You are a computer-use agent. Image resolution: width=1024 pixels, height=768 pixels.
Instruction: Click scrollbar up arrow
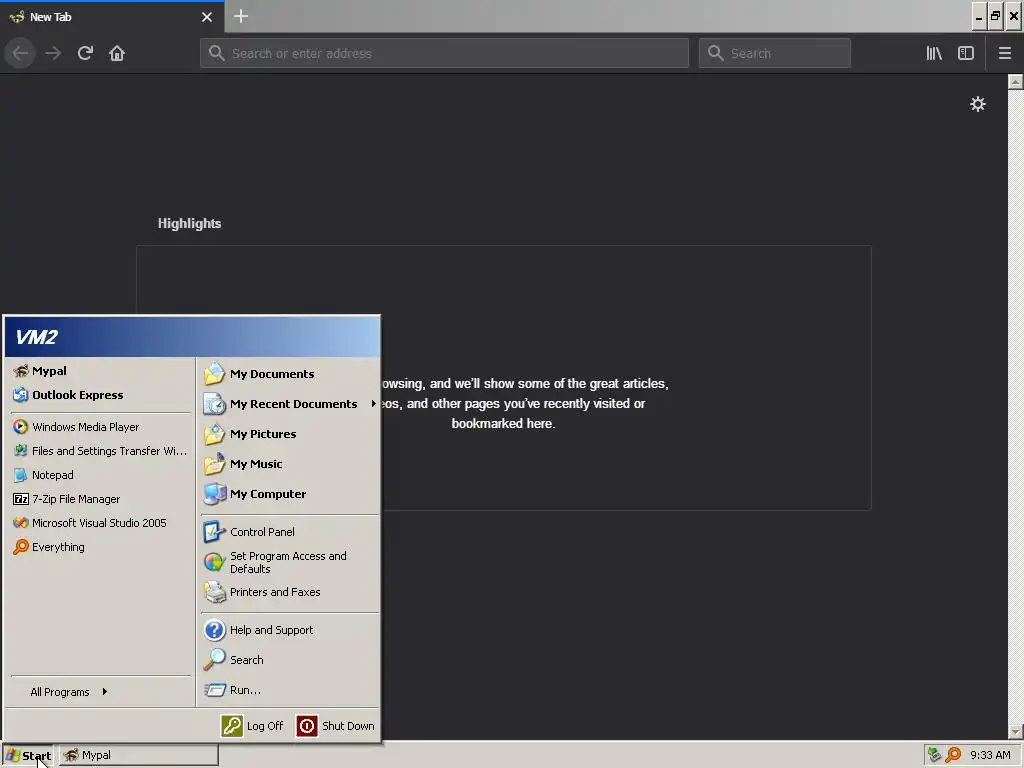(1015, 82)
